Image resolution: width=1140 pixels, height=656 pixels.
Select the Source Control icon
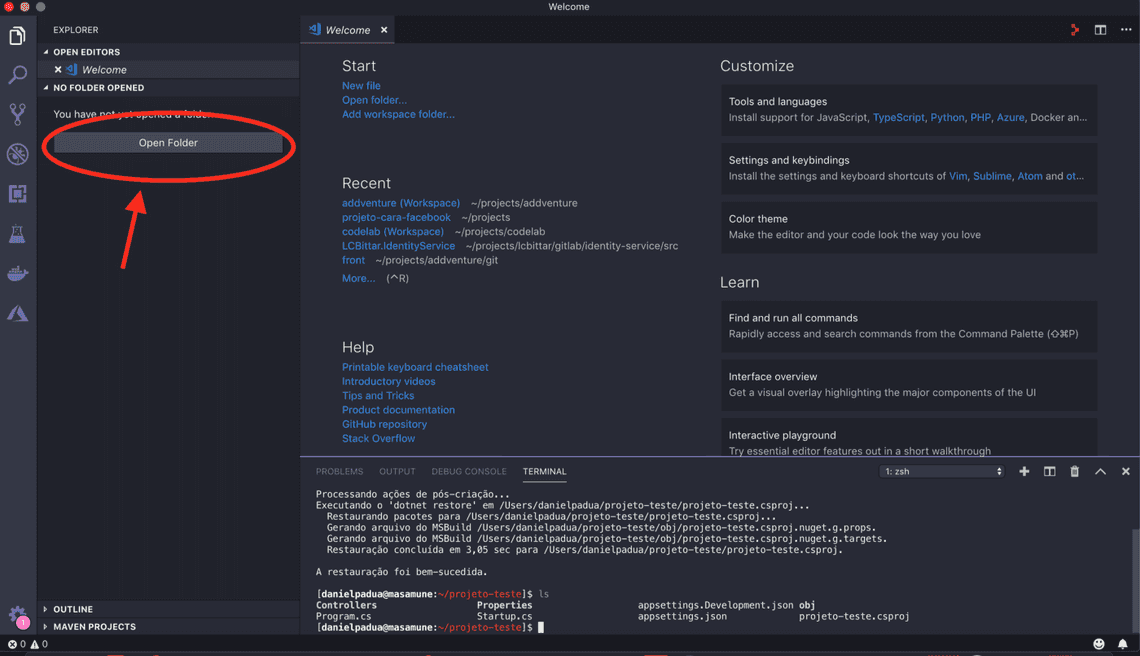pyautogui.click(x=16, y=114)
